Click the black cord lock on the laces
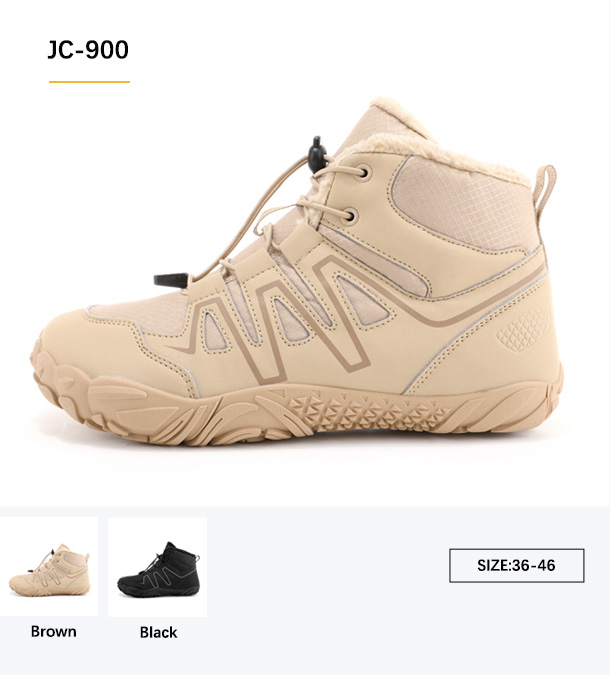The height and width of the screenshot is (675, 610). click(x=318, y=154)
